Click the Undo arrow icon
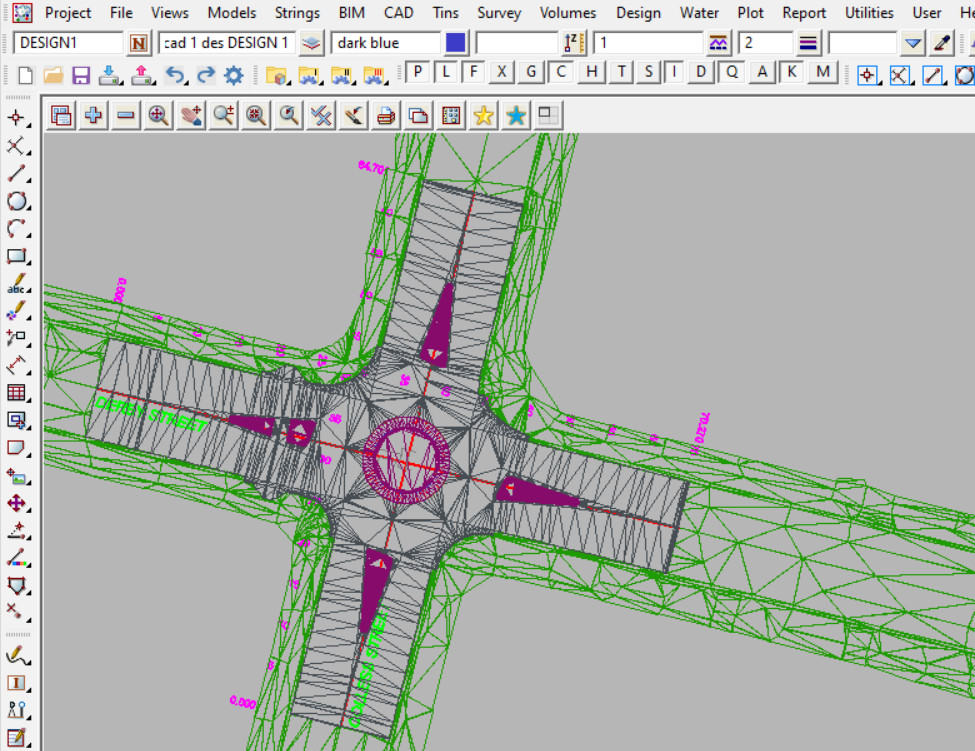This screenshot has width=975, height=751. point(175,75)
